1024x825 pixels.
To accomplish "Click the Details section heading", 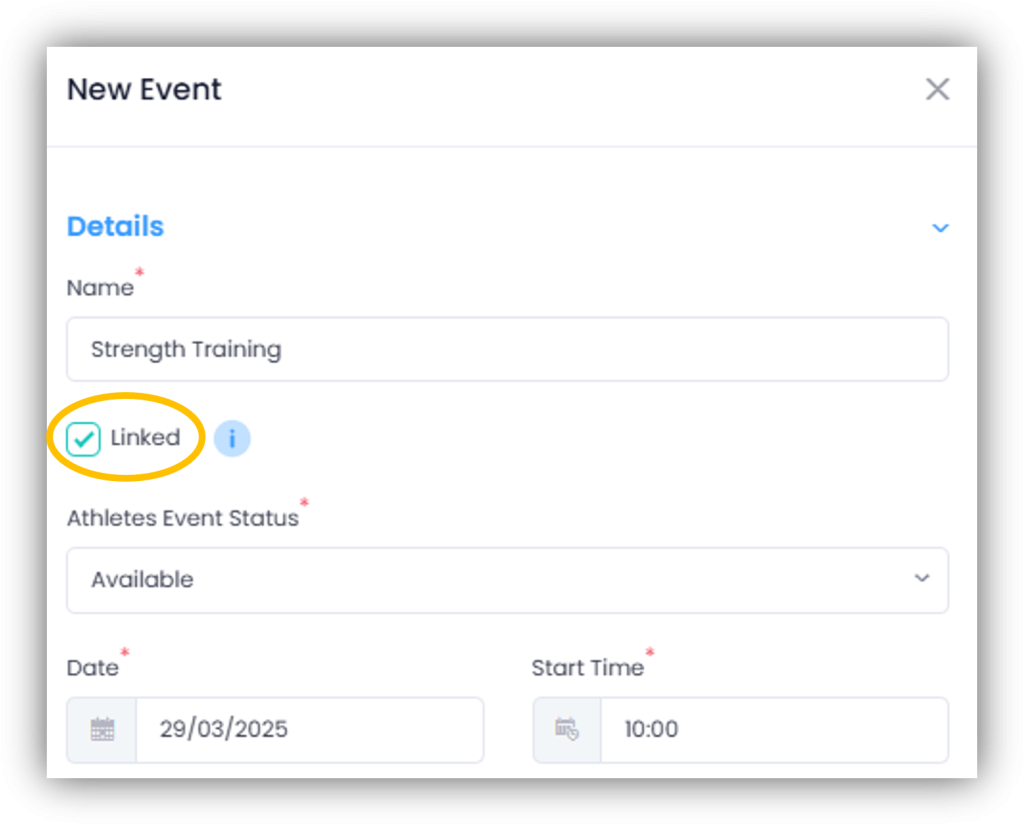I will tap(115, 227).
